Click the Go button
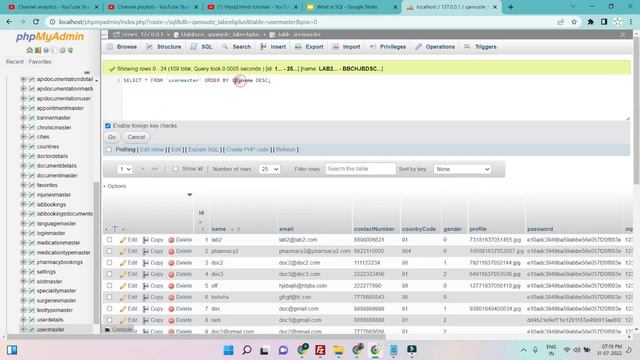The width and height of the screenshot is (640, 360). (112, 137)
